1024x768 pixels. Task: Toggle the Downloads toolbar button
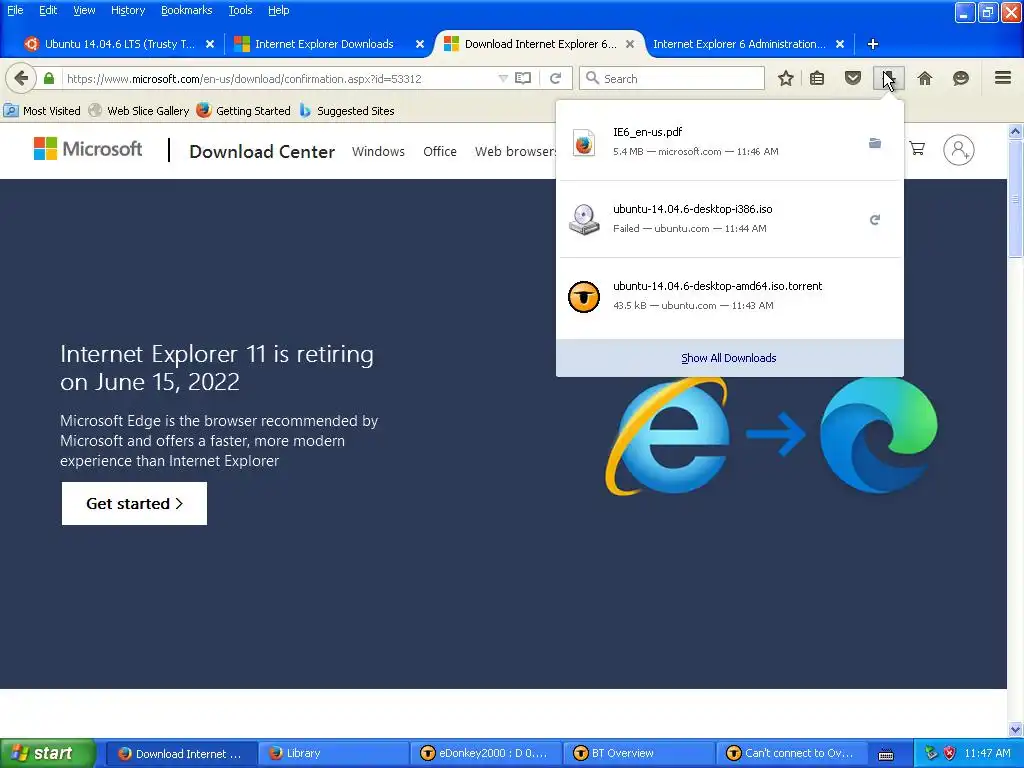[x=888, y=78]
